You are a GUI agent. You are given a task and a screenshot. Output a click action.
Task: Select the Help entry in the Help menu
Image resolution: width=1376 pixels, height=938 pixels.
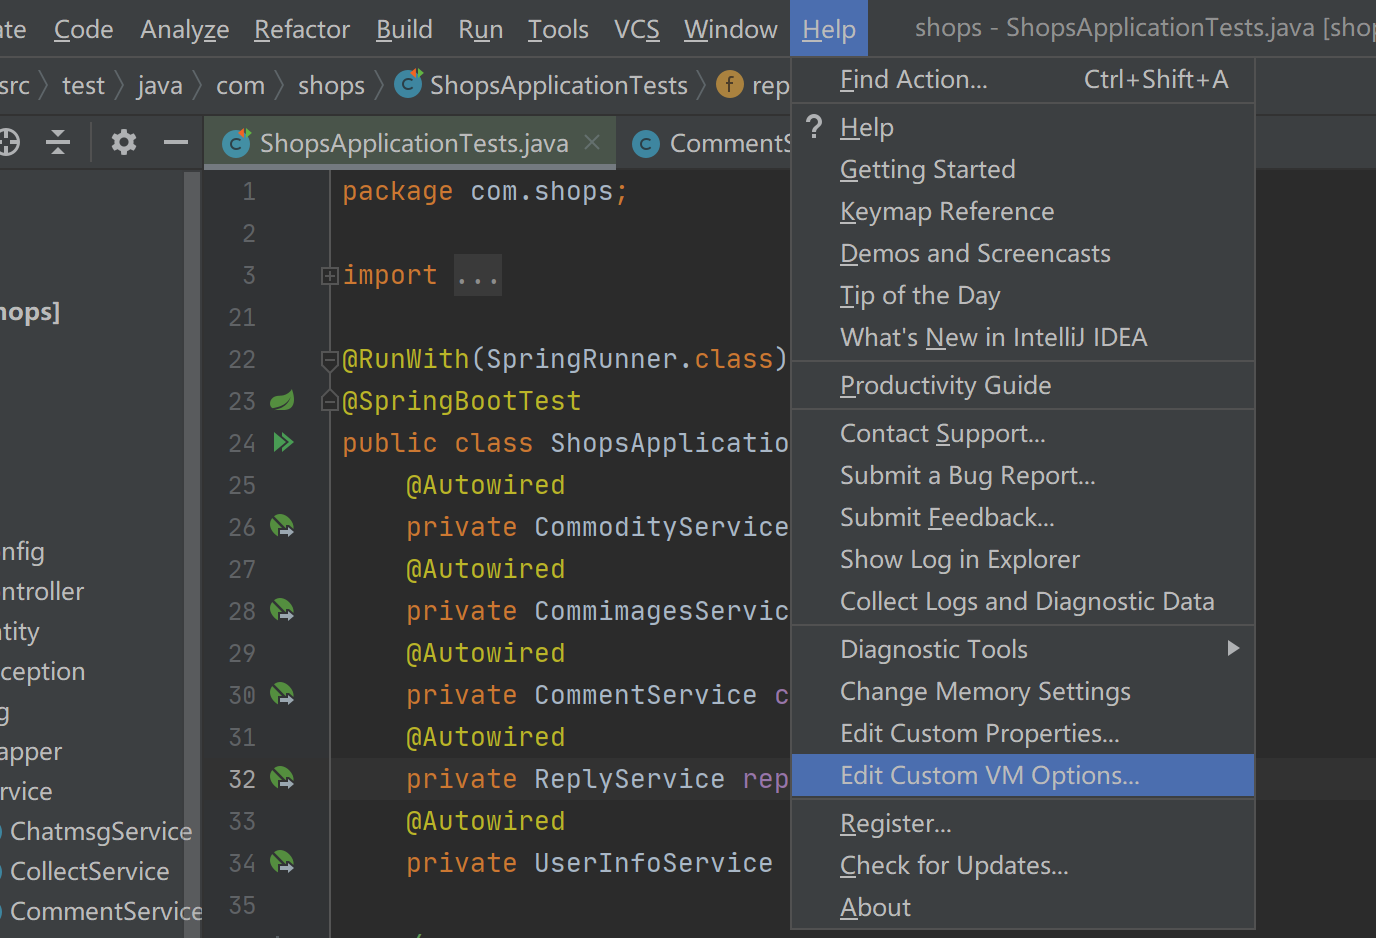[1023, 127]
